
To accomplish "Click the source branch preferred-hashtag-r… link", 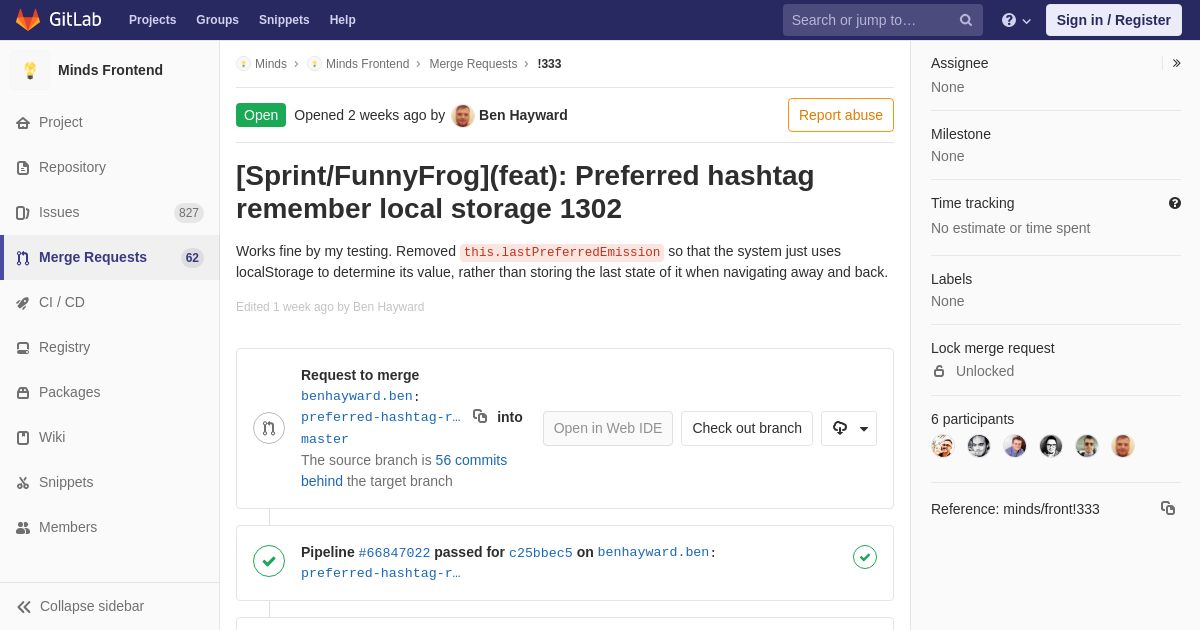I will [381, 417].
